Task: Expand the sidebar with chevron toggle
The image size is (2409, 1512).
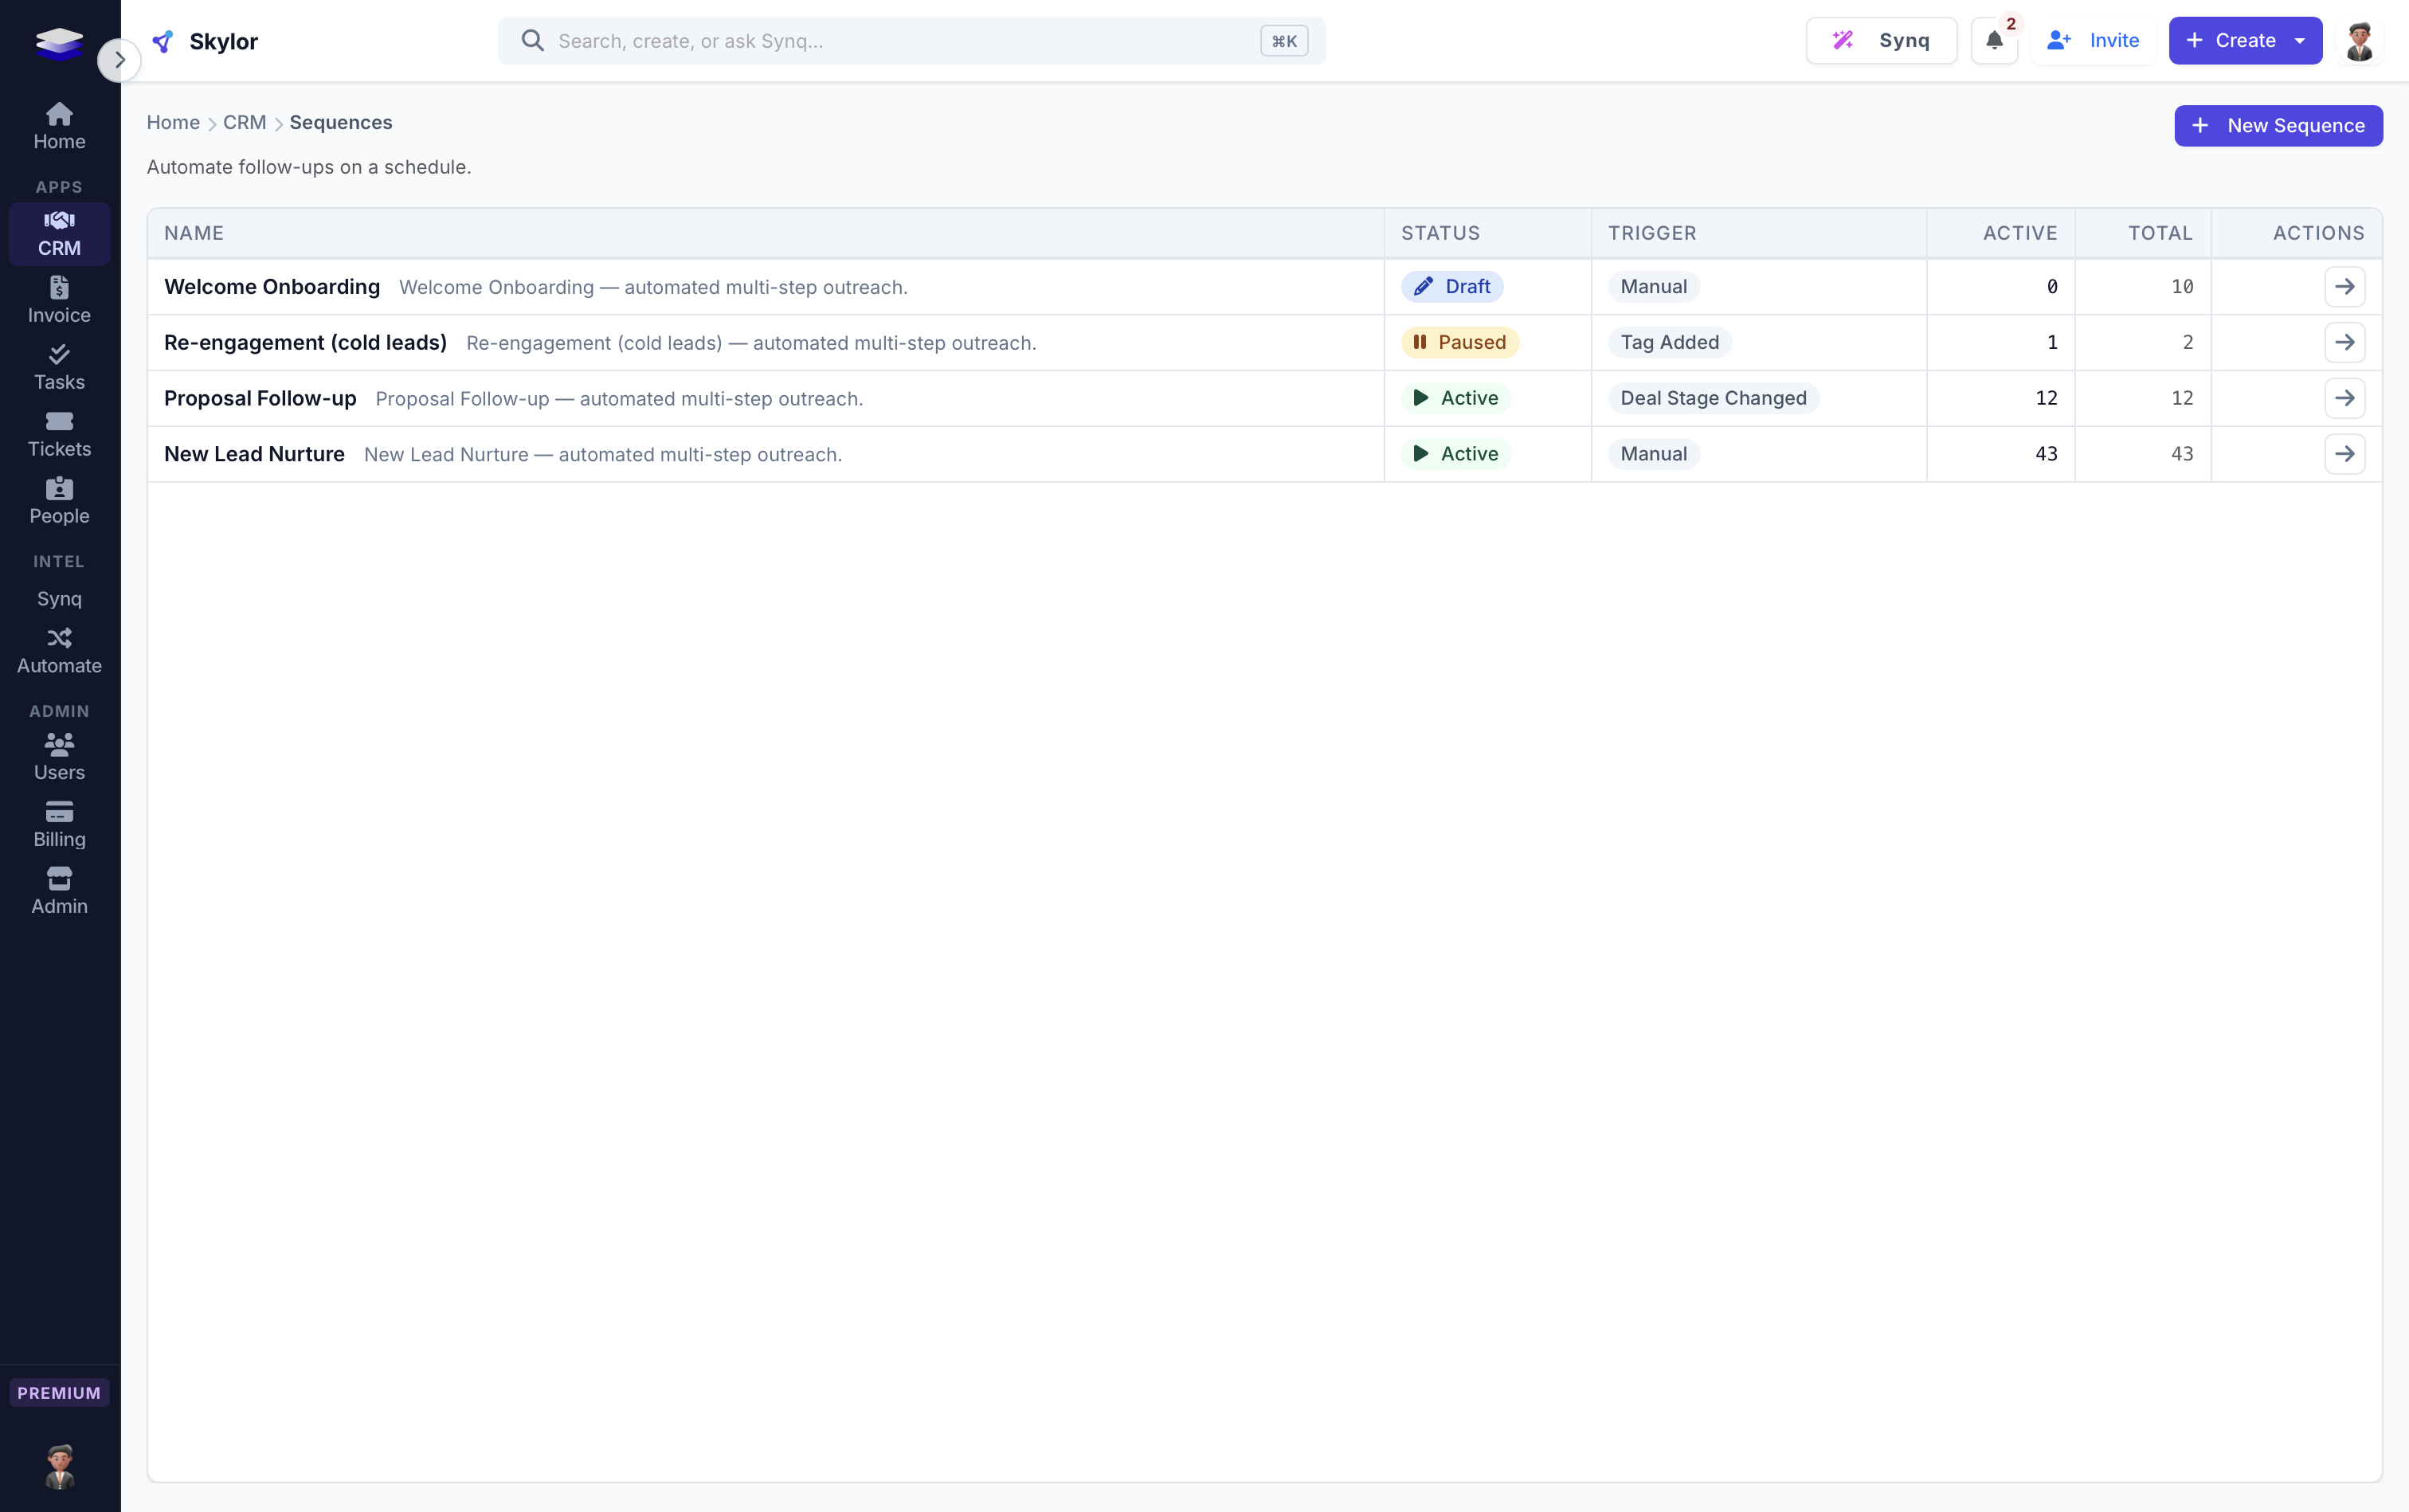Action: (x=119, y=60)
